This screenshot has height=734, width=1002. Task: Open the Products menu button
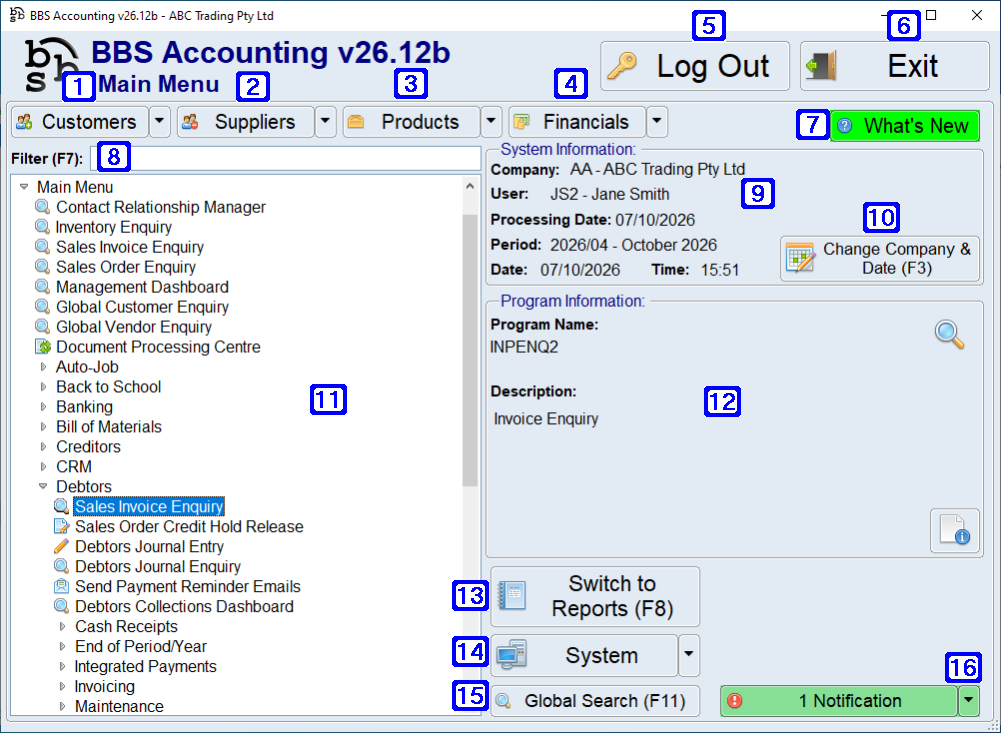point(411,121)
